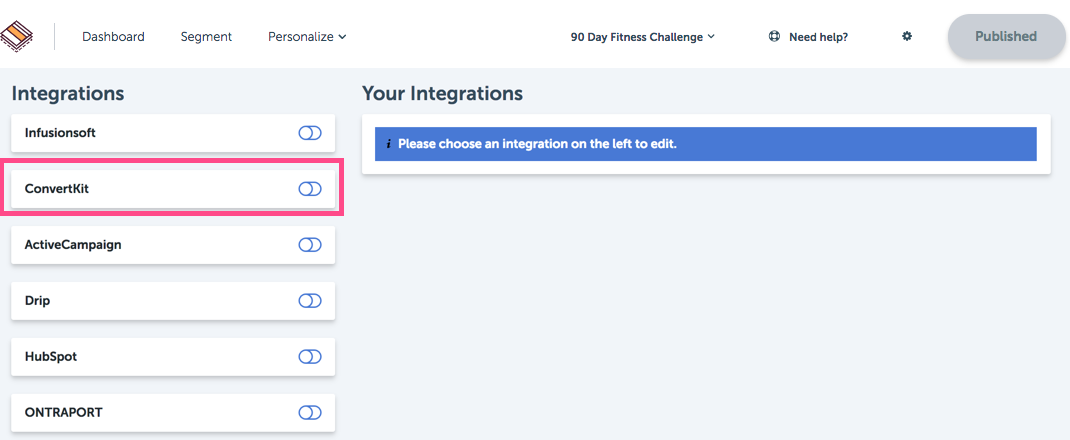Click the Published button

(1006, 36)
